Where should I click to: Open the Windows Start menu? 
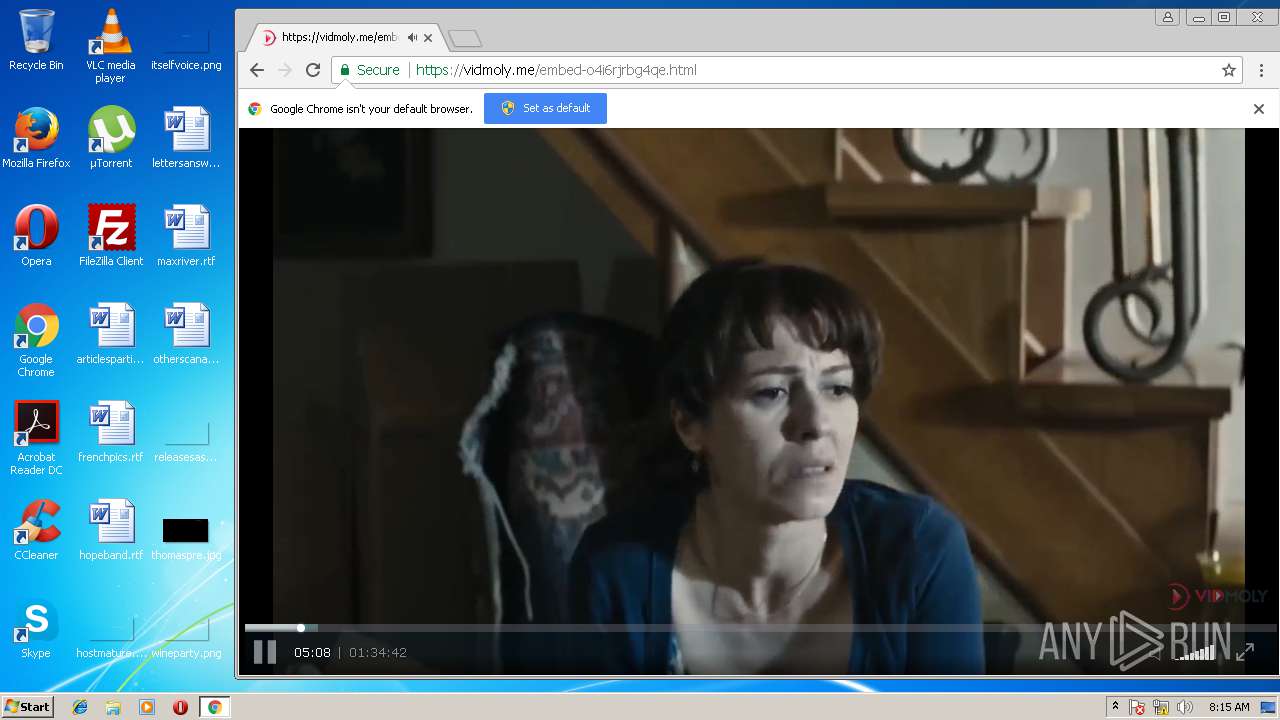pyautogui.click(x=27, y=707)
